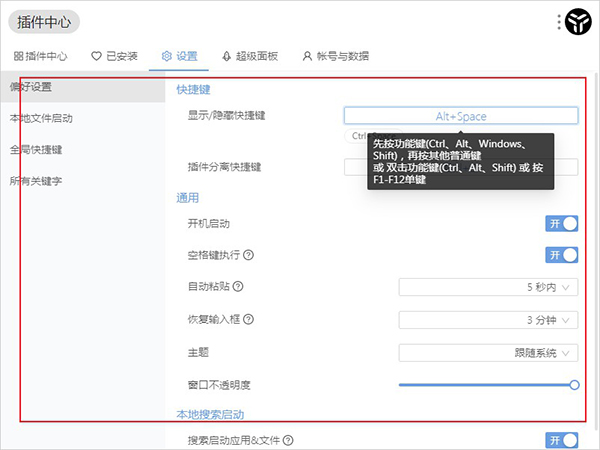Adjust the 窗口不透明度 slider handle
Viewport: 600px width, 450px height.
tap(574, 385)
